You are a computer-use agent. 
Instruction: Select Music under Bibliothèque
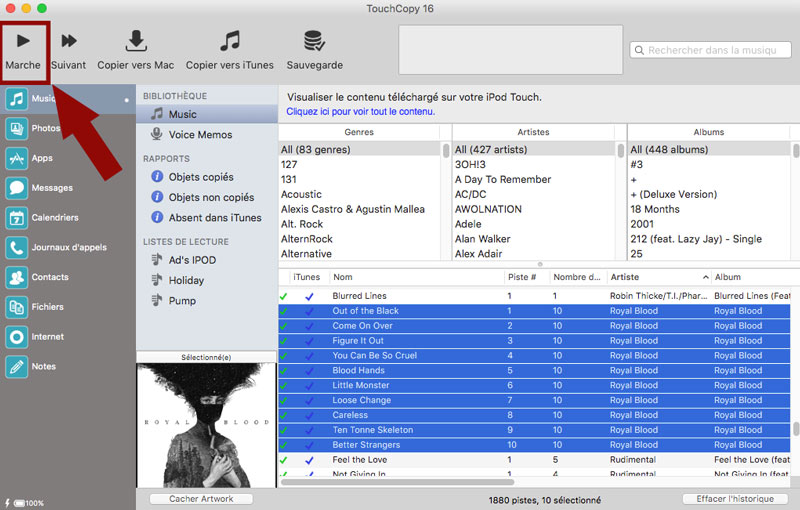207,114
